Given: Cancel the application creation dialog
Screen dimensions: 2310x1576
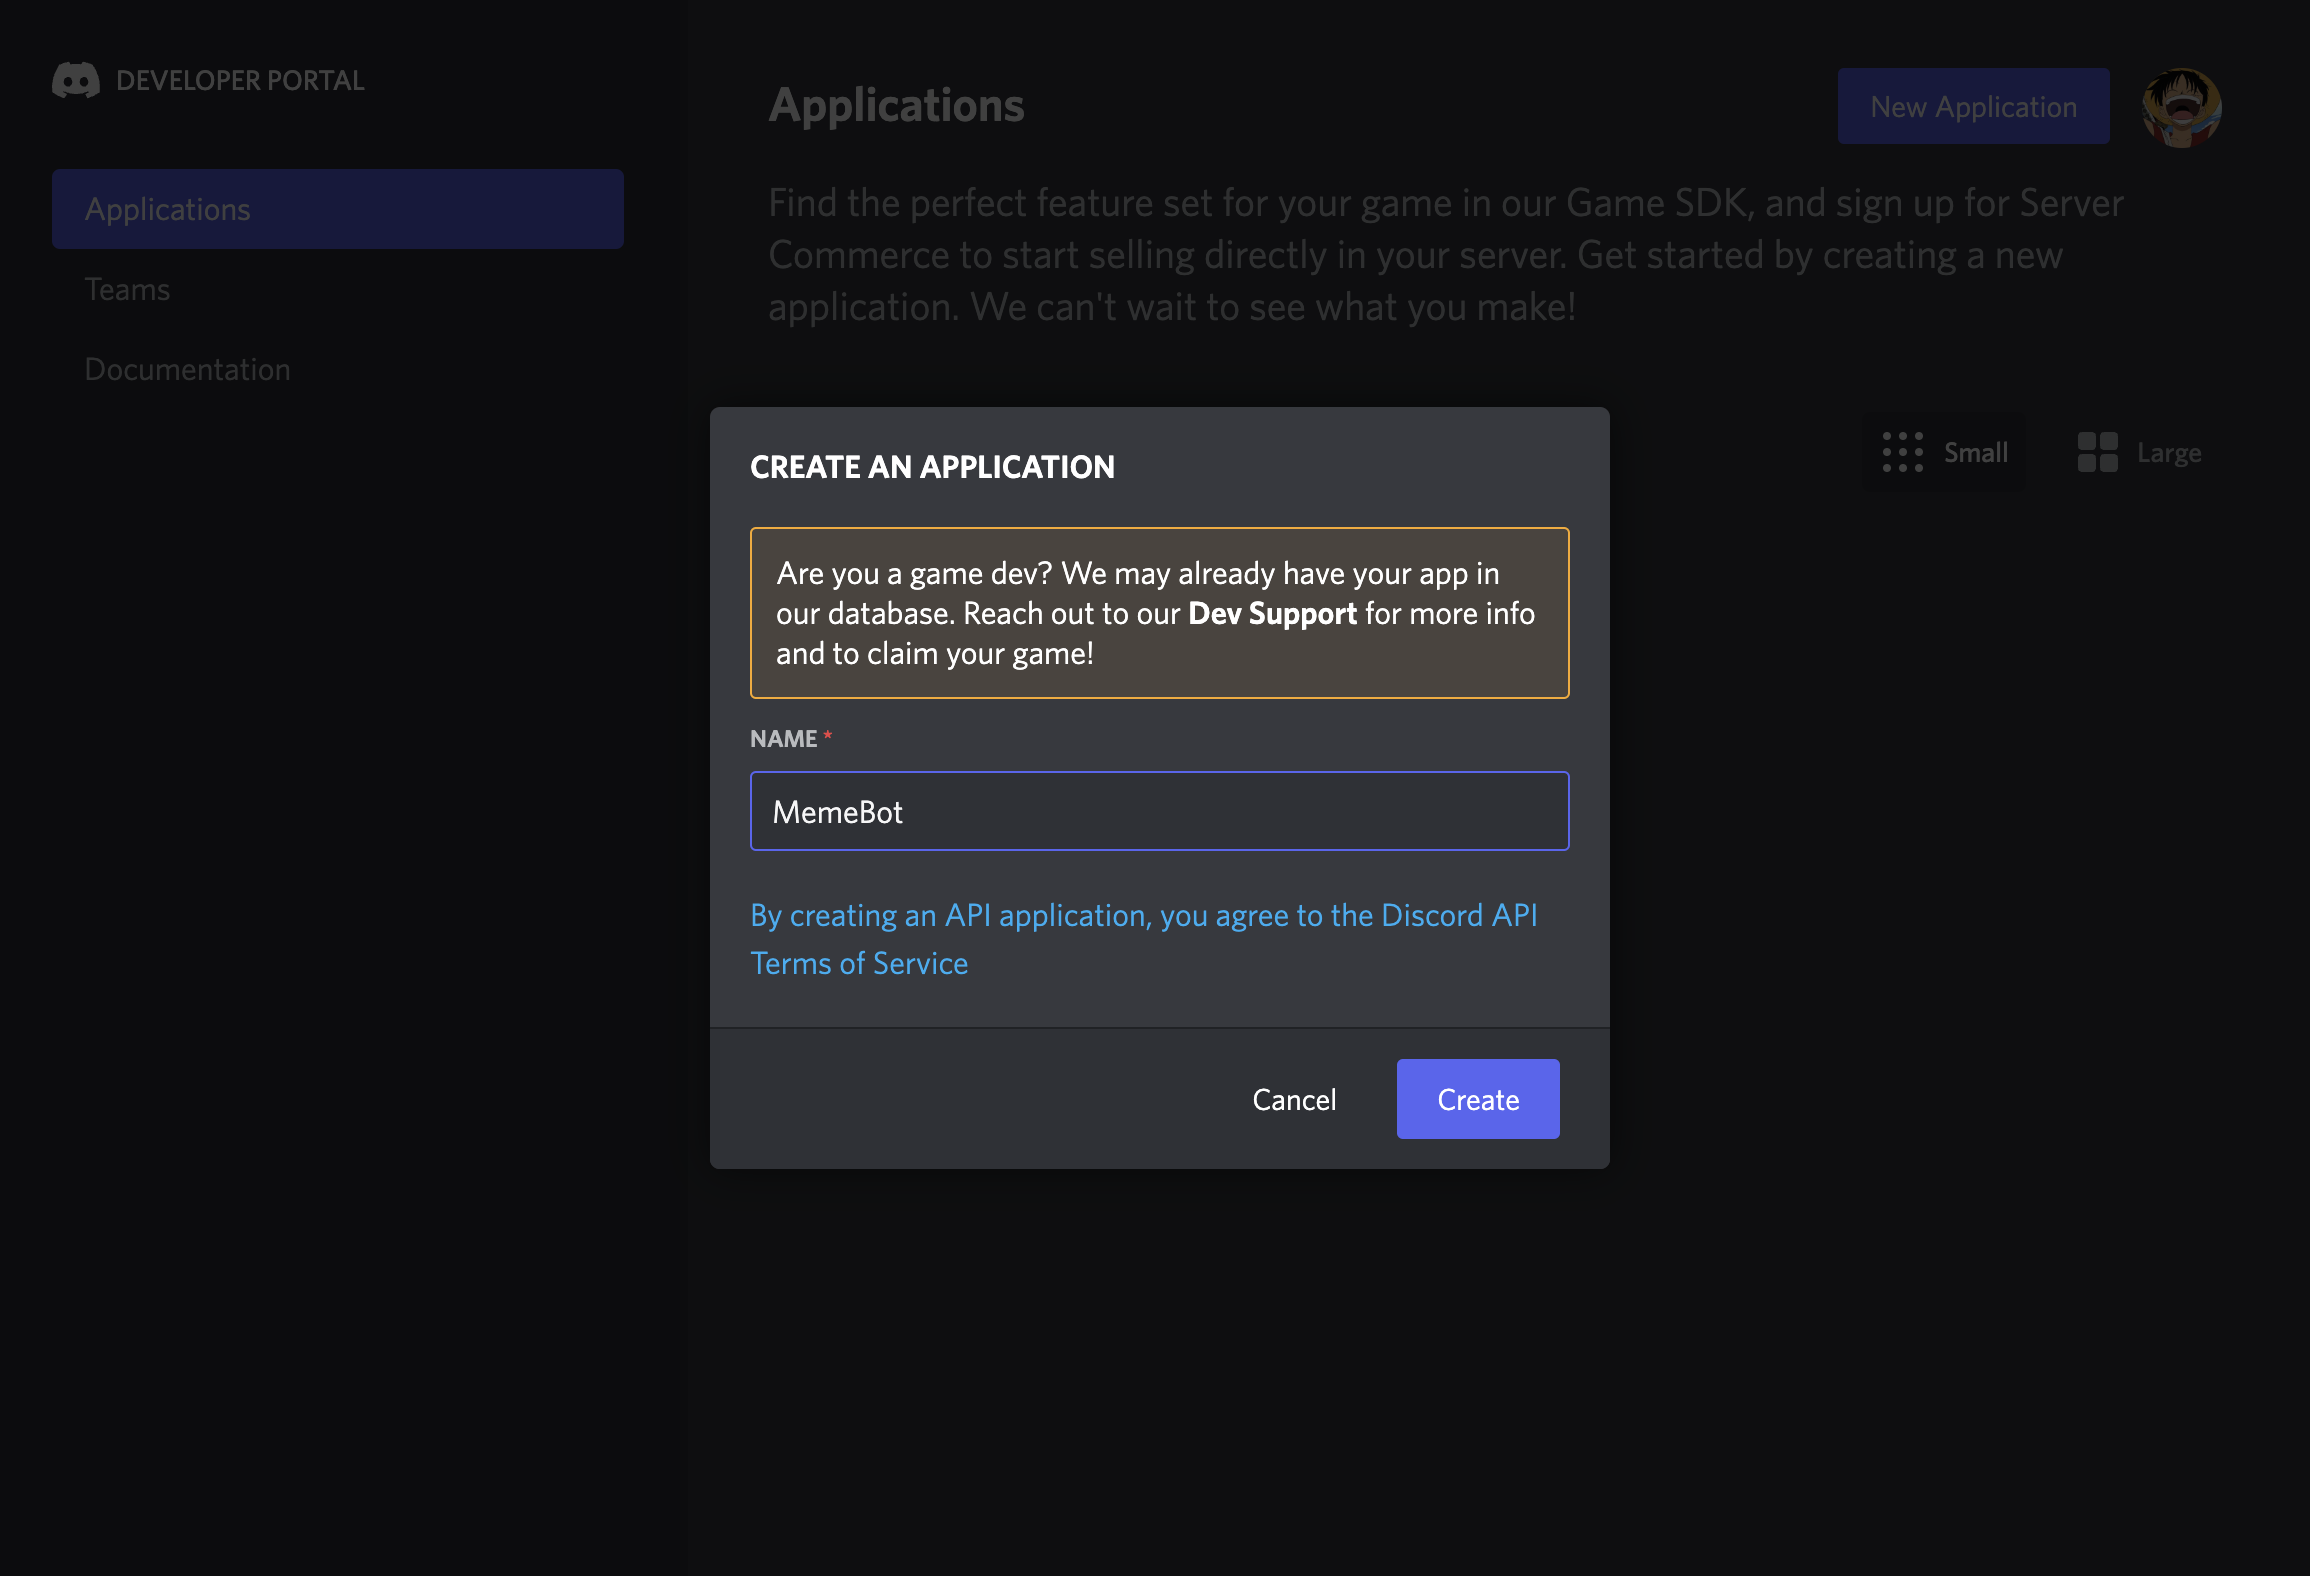Looking at the screenshot, I should point(1294,1099).
